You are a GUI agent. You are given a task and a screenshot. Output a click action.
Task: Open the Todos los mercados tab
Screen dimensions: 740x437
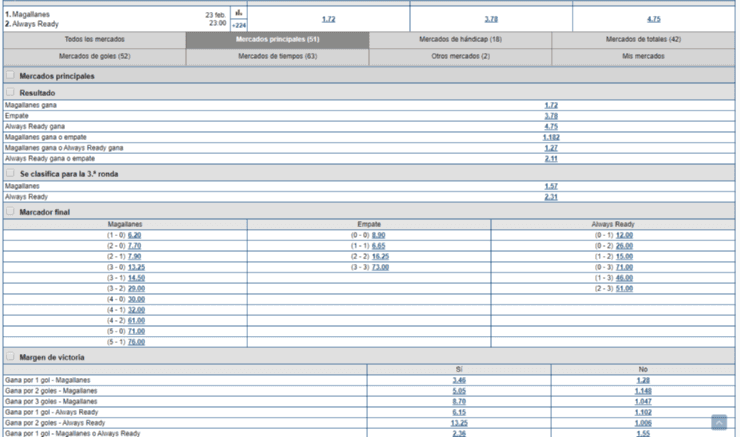click(x=93, y=40)
